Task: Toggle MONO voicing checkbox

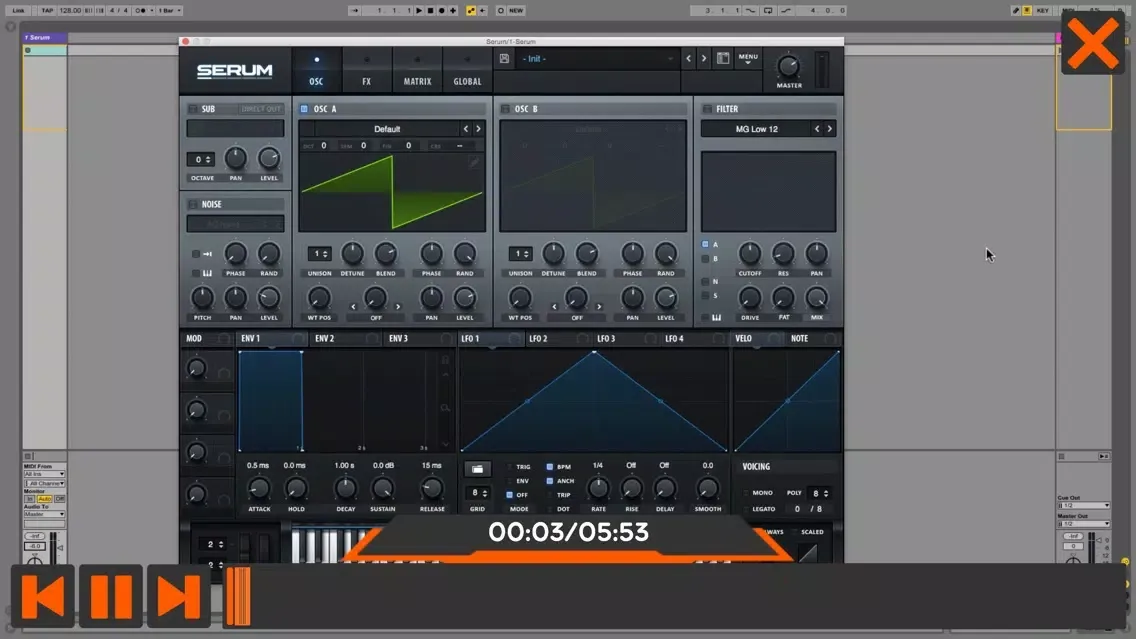Action: [x=746, y=493]
